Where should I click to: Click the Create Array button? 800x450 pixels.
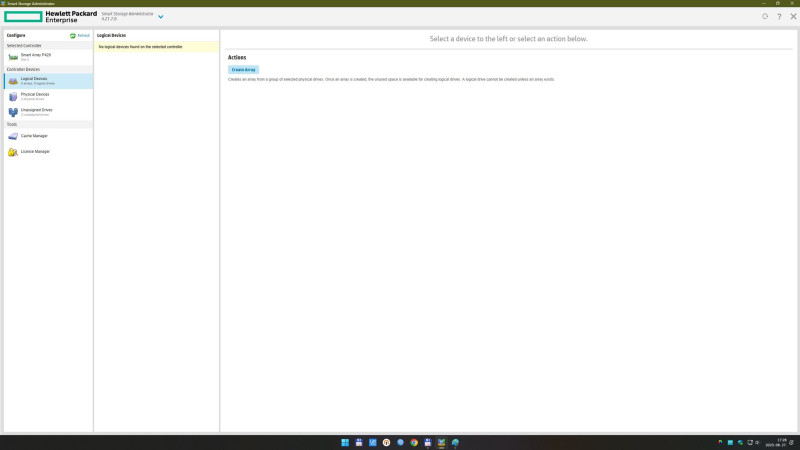pos(243,69)
